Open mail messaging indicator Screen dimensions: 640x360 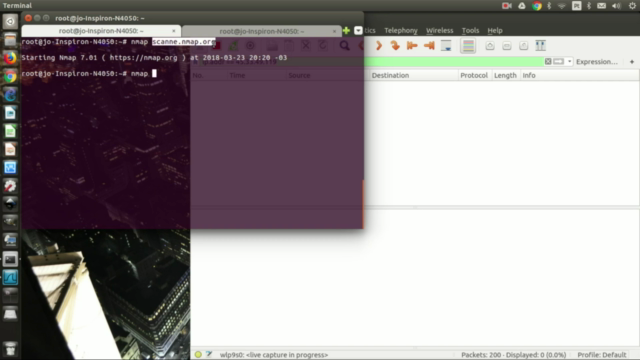click(x=601, y=6)
